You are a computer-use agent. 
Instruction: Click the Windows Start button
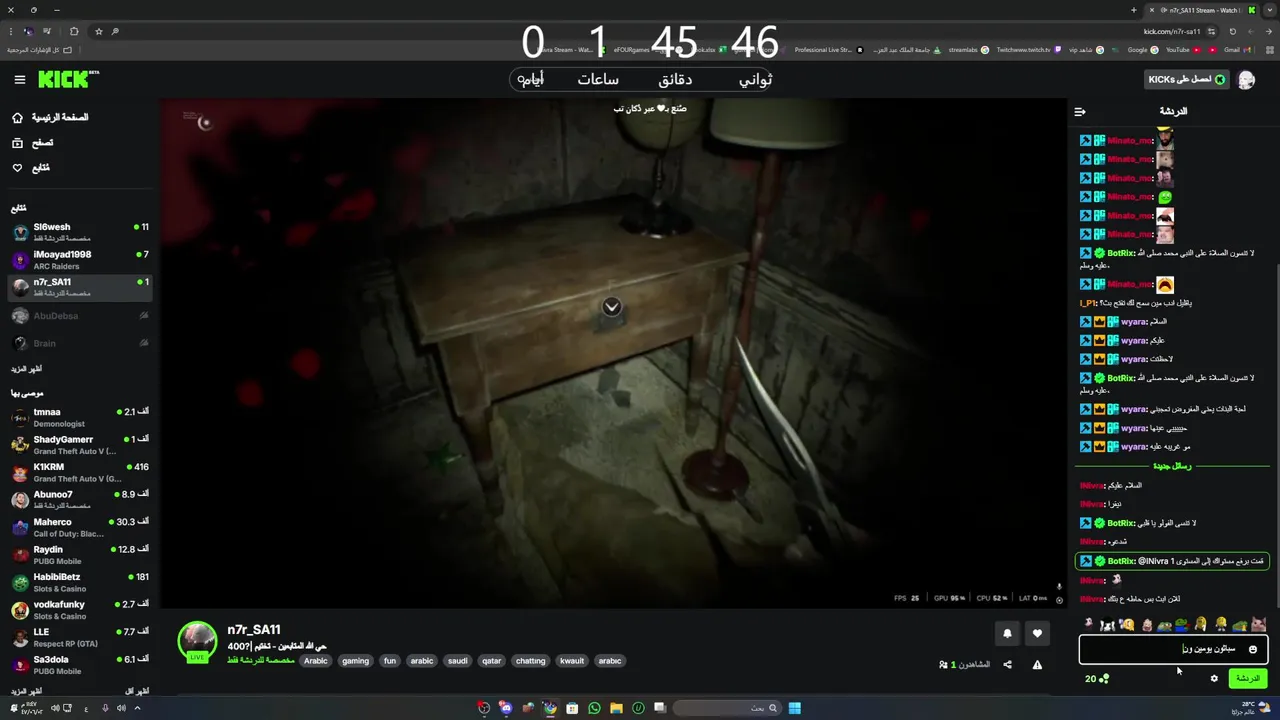pyautogui.click(x=794, y=708)
